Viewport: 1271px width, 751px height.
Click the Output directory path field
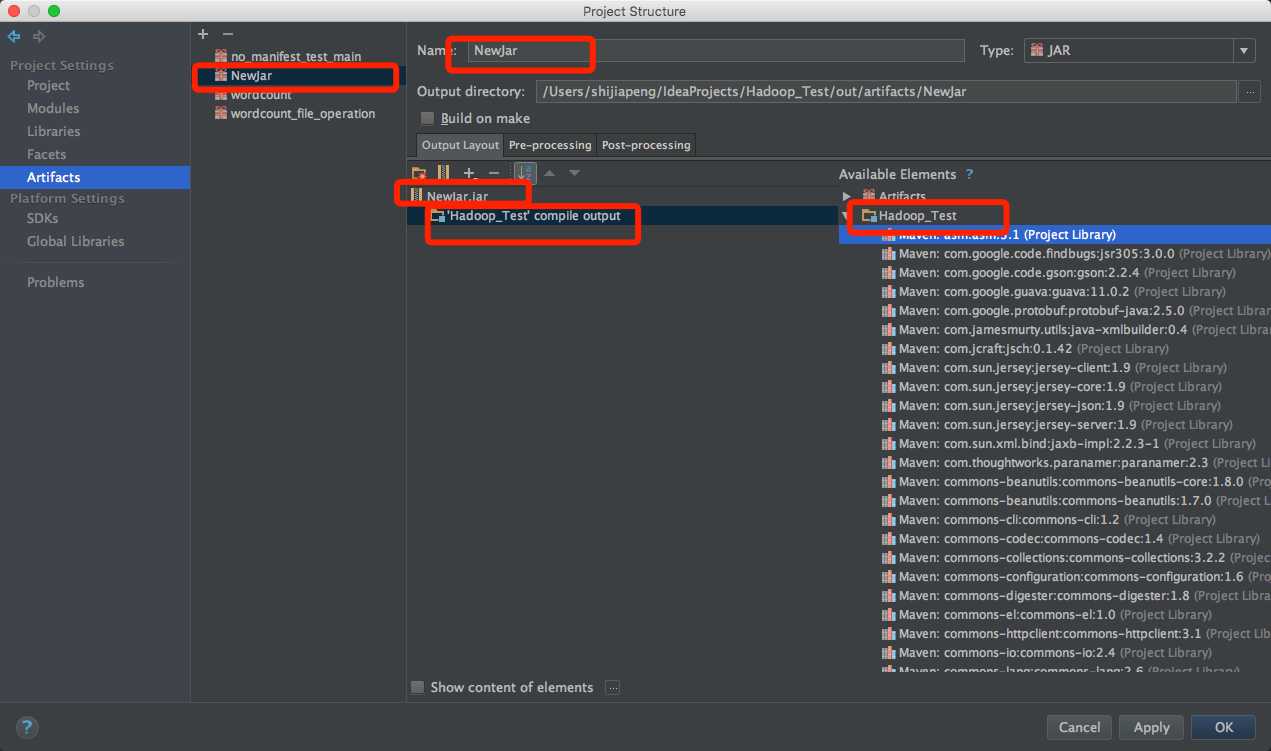(x=886, y=92)
